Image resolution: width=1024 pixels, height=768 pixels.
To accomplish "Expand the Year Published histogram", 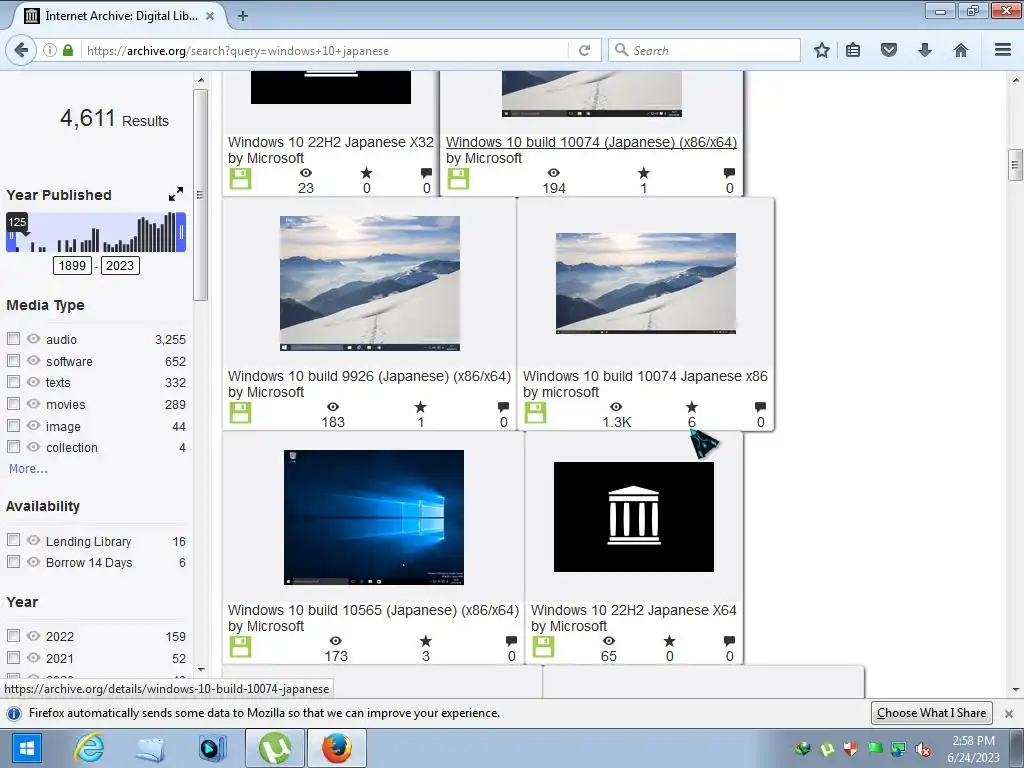I will [176, 194].
